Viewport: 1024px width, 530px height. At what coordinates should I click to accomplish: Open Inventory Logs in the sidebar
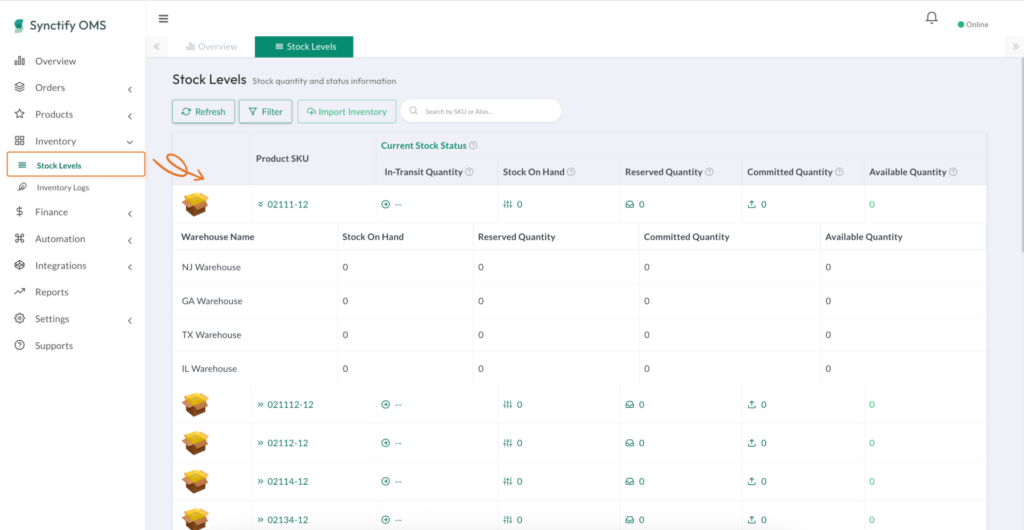pos(63,188)
